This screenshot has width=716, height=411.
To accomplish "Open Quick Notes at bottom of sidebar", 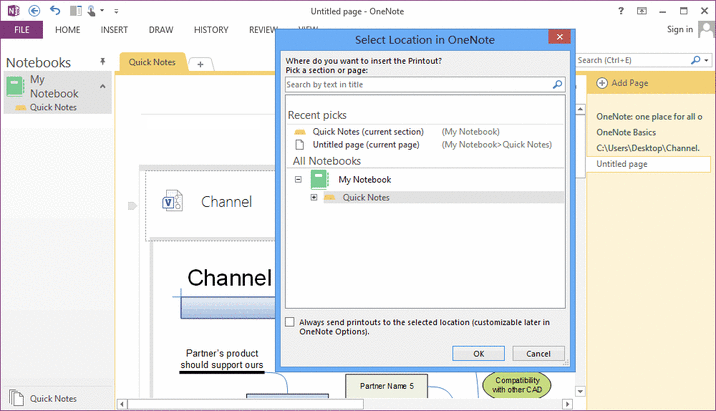I will click(x=53, y=399).
